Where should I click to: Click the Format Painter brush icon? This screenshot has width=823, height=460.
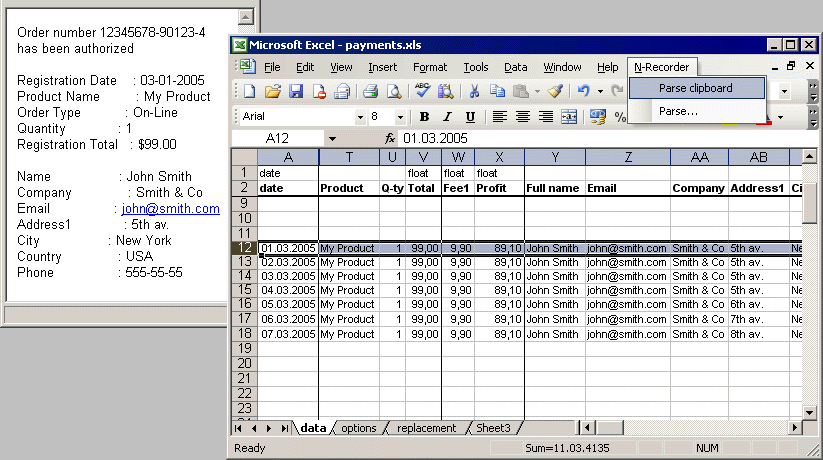[555, 91]
